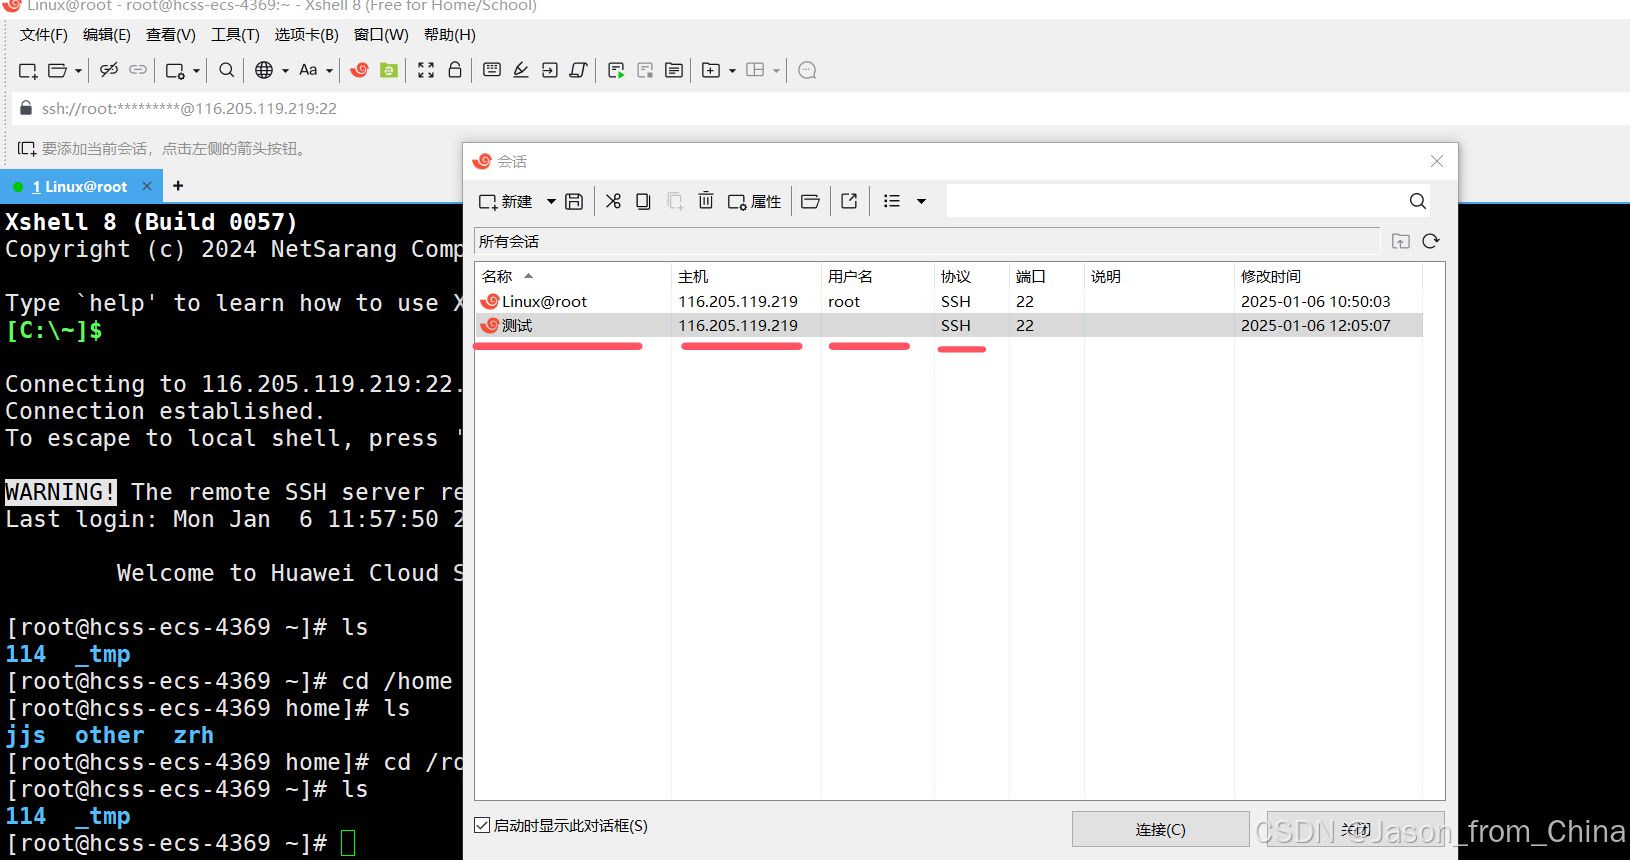Sort by 修改时间 column header
This screenshot has height=860, width=1630.
tap(1329, 276)
